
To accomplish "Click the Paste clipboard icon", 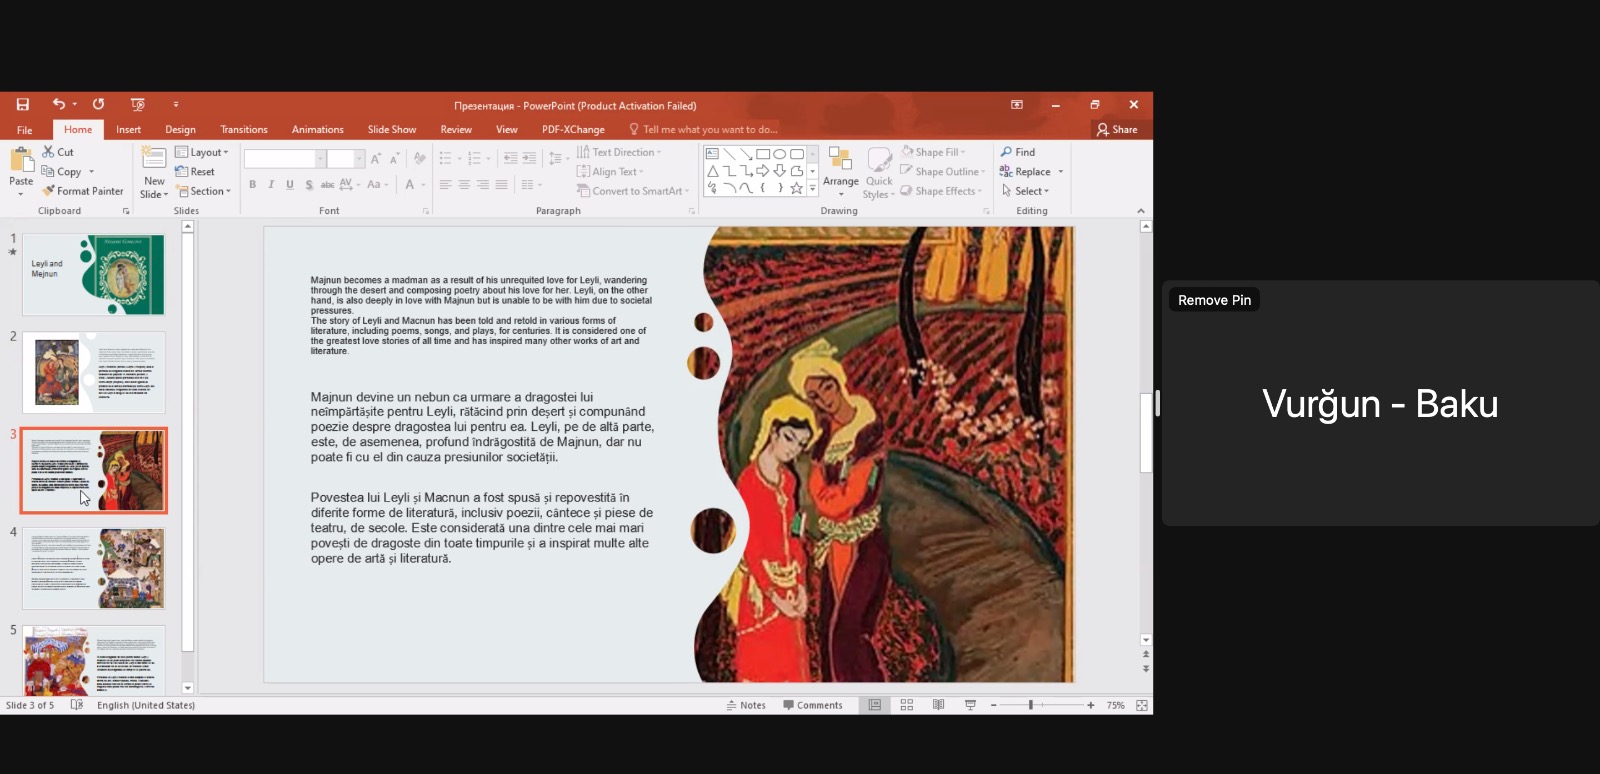I will 21,160.
